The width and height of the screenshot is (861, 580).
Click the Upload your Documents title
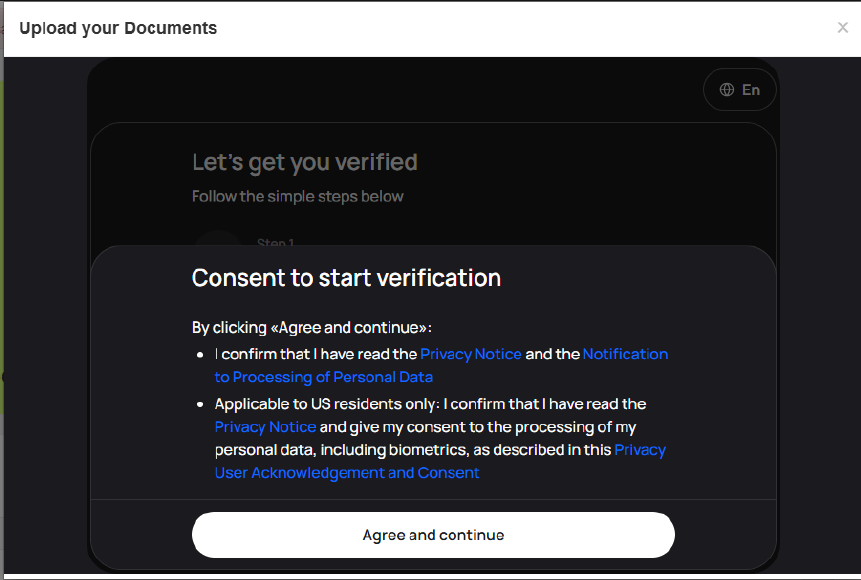tap(118, 28)
